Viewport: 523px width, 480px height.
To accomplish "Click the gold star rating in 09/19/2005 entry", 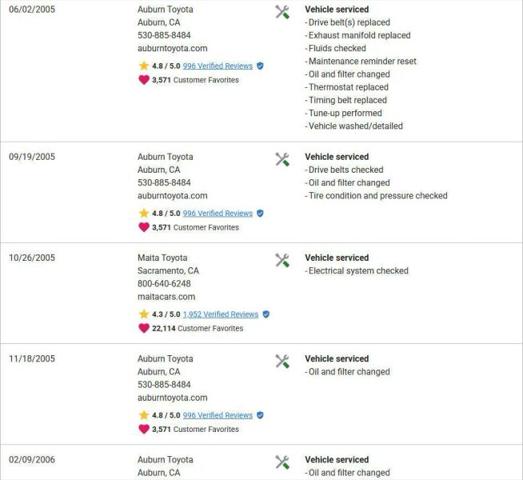I will pyautogui.click(x=144, y=213).
